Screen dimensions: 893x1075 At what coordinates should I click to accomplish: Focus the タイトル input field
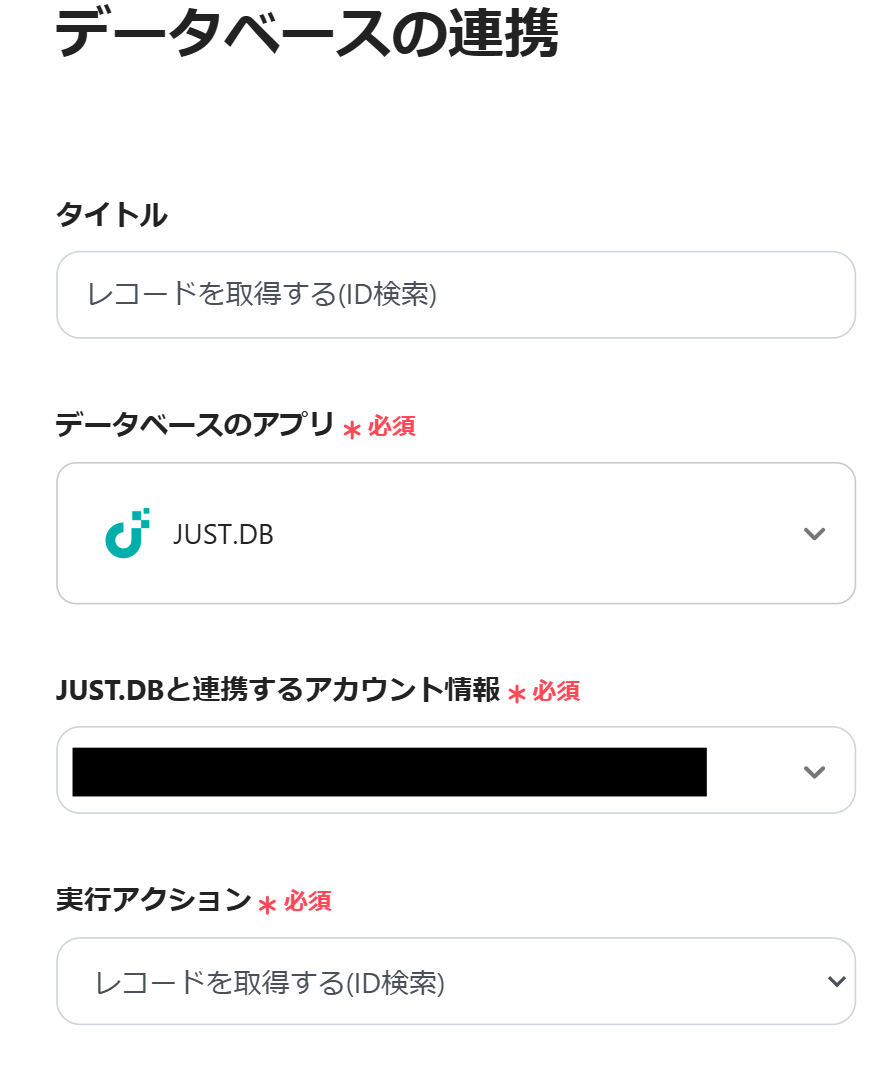click(x=455, y=295)
